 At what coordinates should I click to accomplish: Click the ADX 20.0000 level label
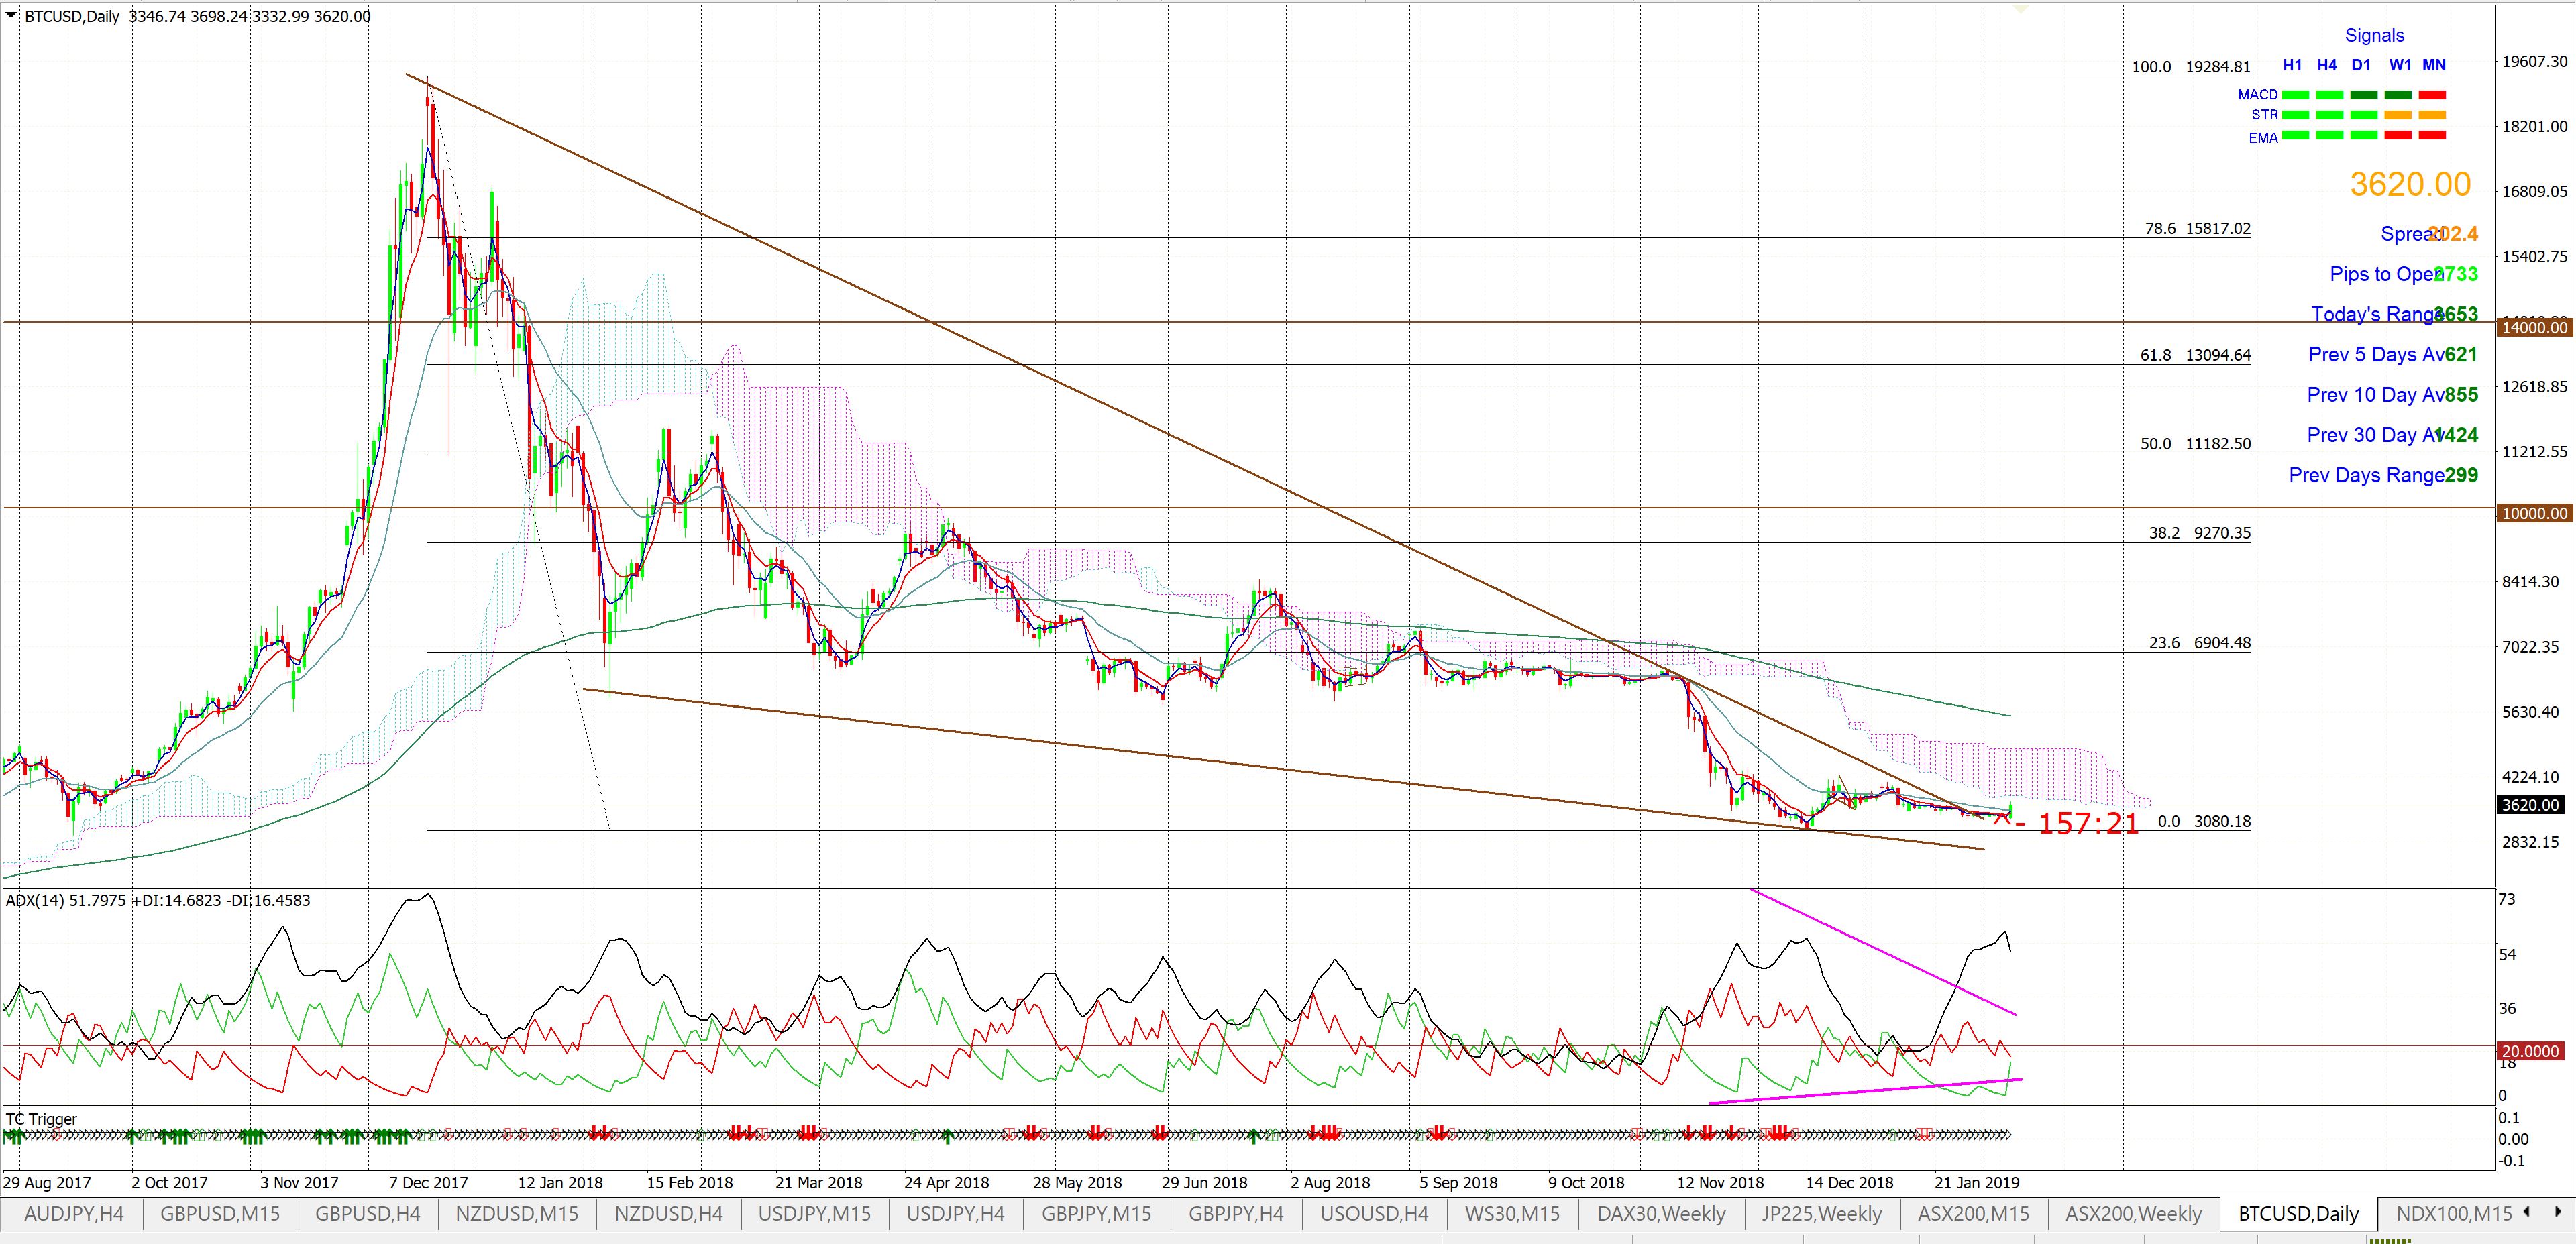coord(2529,1051)
